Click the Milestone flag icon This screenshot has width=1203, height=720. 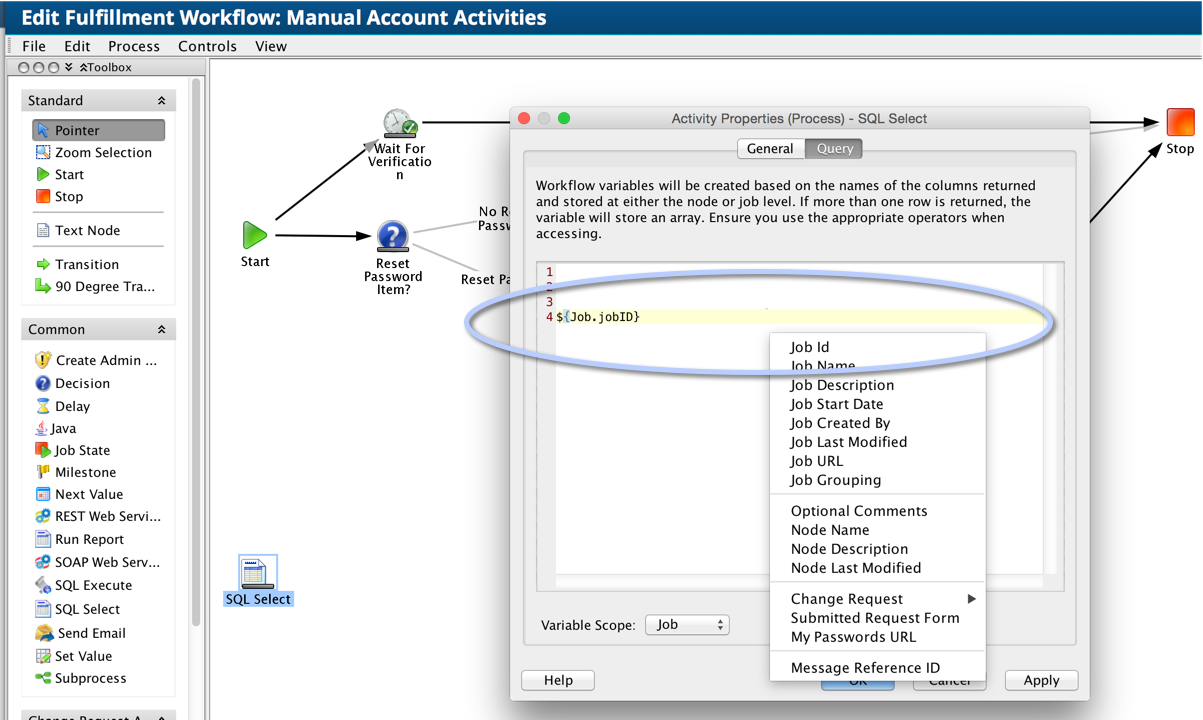pos(43,472)
